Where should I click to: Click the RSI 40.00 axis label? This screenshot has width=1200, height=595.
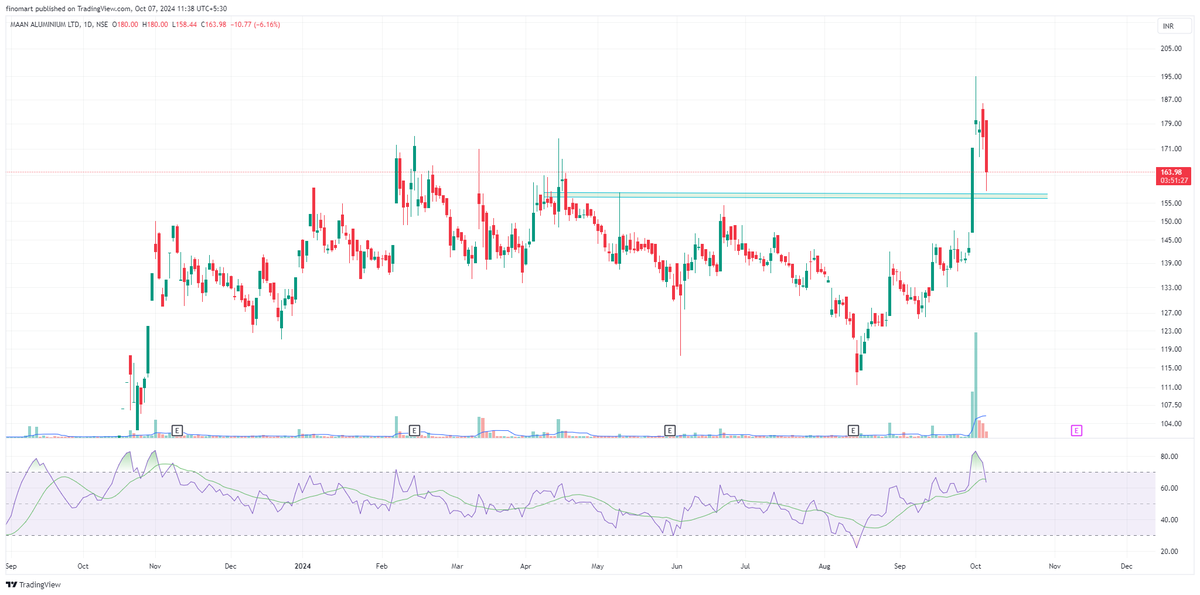[x=1171, y=520]
